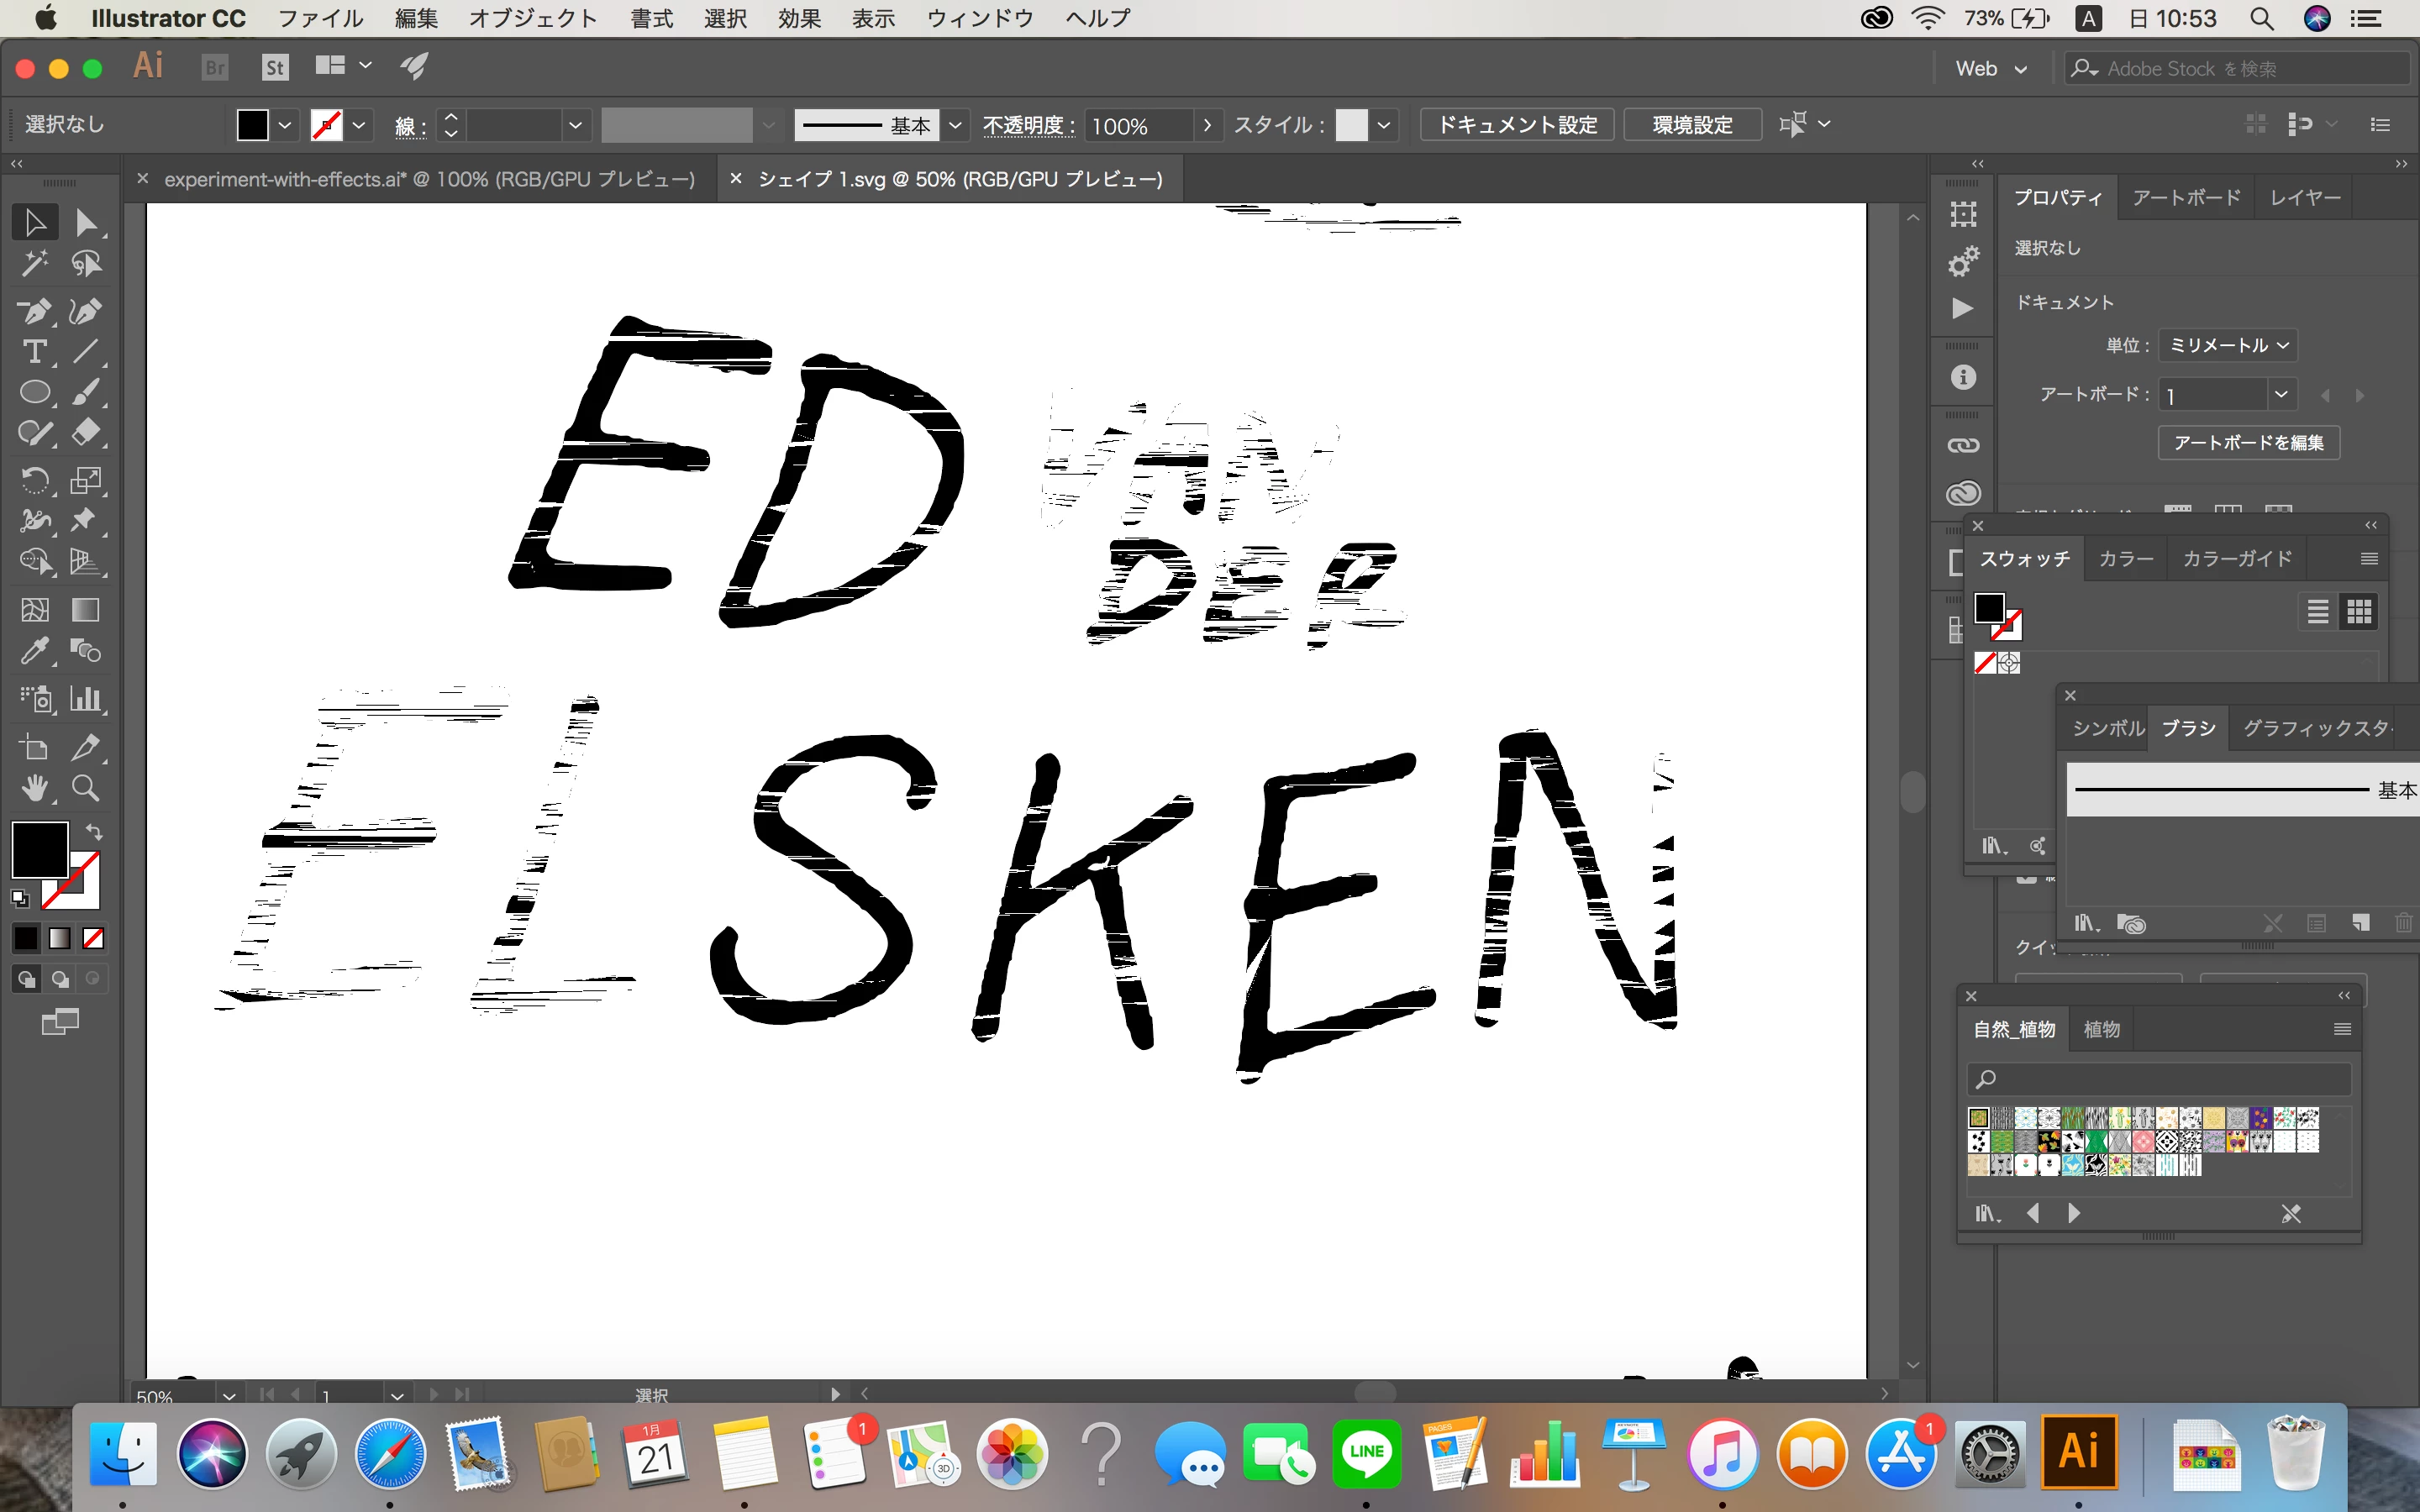Switch to the レイヤー tab
Screen dimensions: 2420x1512
(x=2304, y=198)
